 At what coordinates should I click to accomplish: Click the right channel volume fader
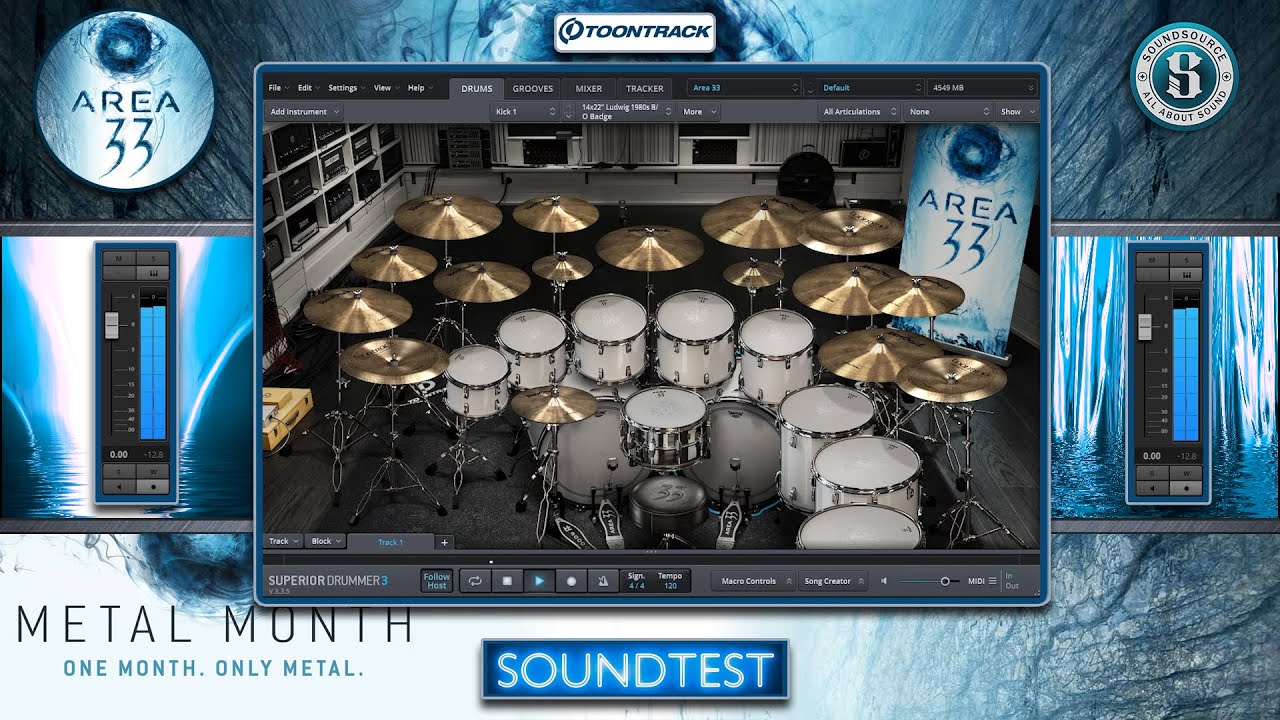tap(1144, 325)
